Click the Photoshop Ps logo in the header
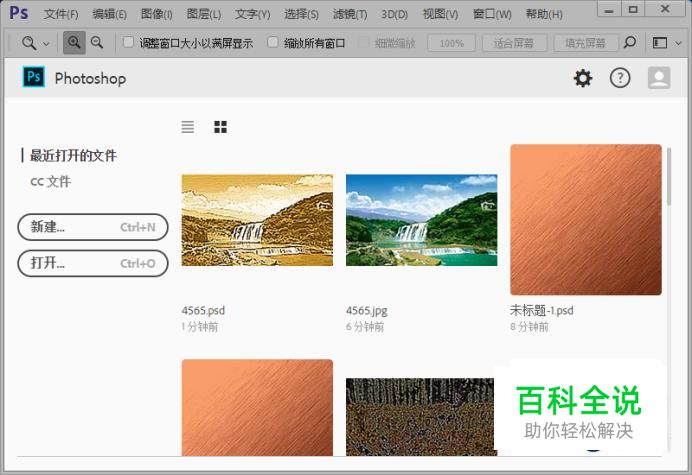 pos(34,77)
